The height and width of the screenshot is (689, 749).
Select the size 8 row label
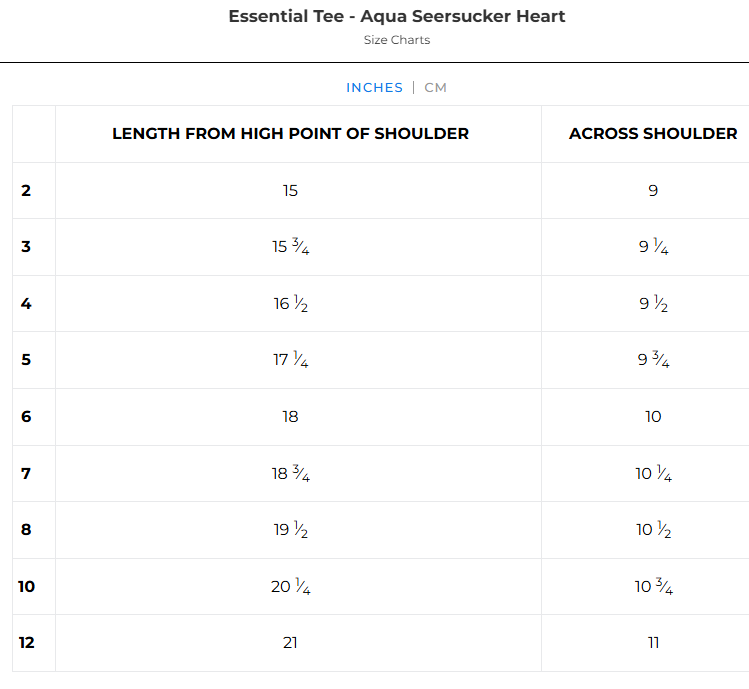[x=26, y=529]
